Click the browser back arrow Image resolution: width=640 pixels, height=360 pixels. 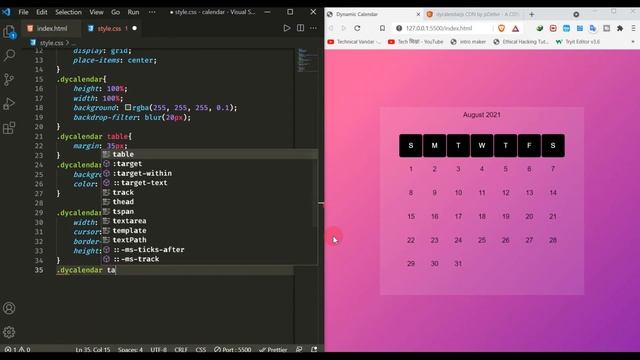tap(331, 28)
